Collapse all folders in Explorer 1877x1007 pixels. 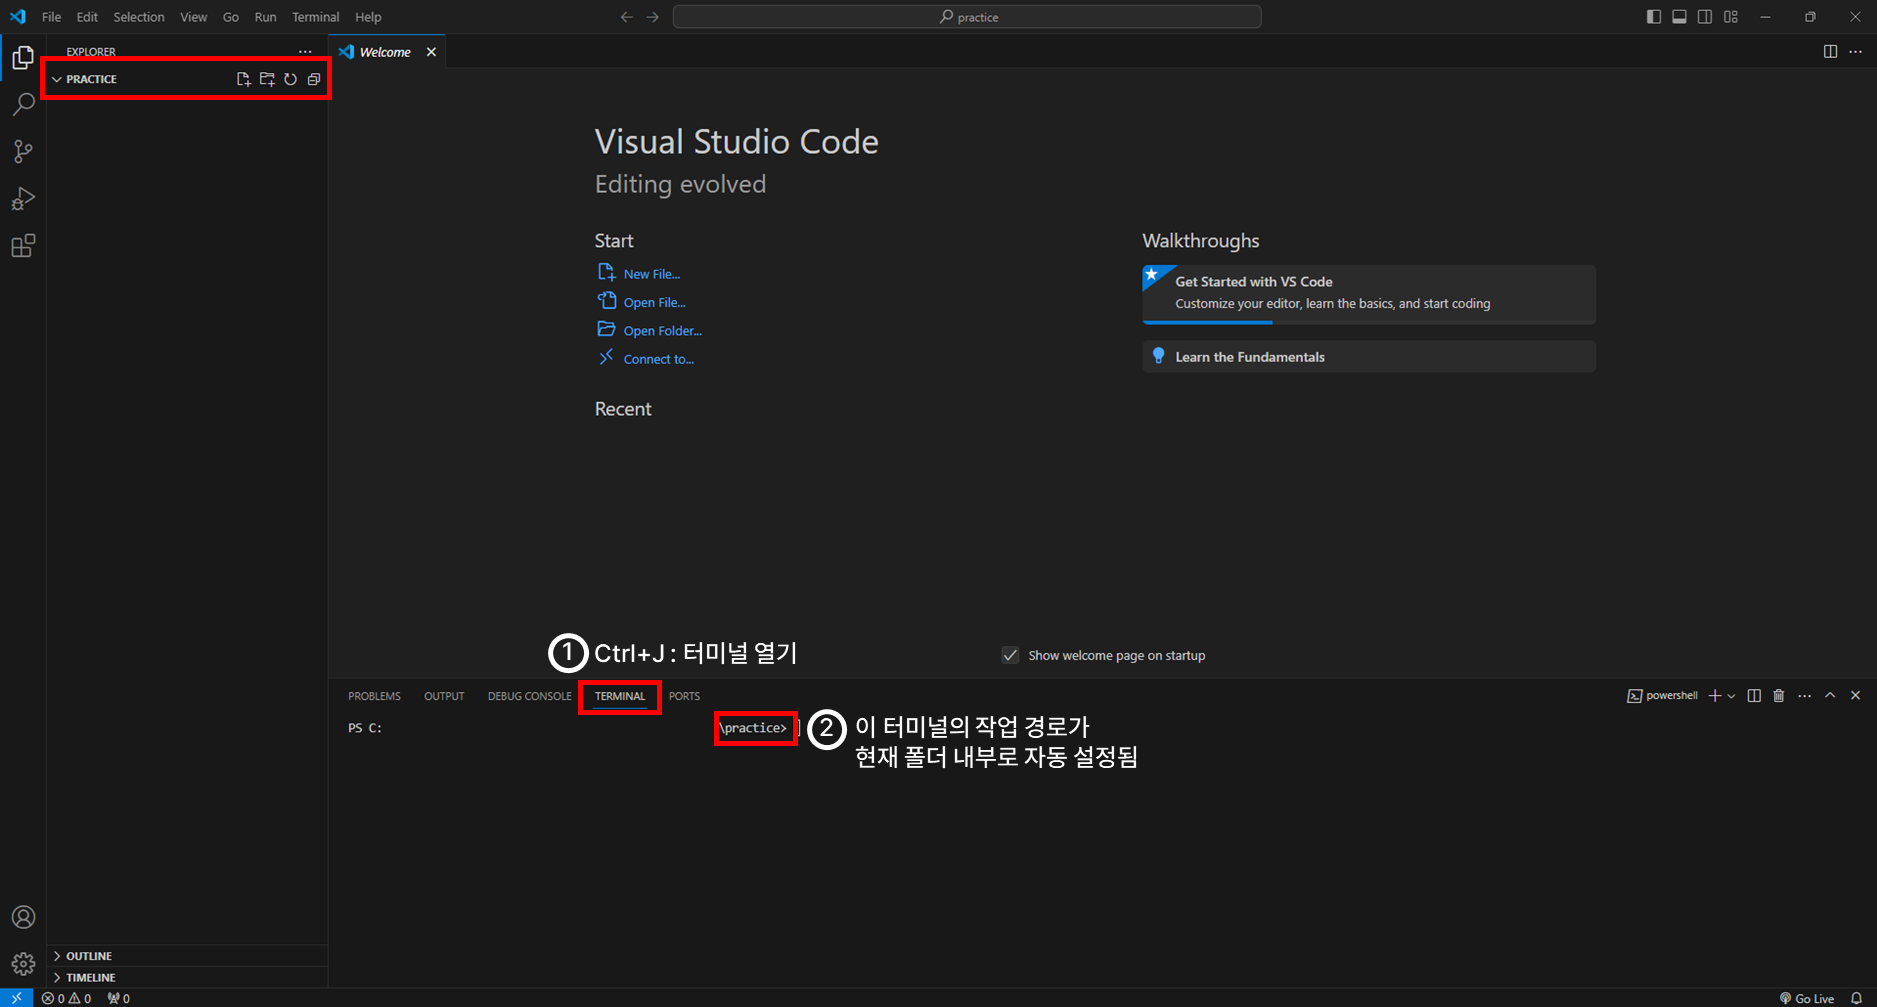[x=314, y=79]
